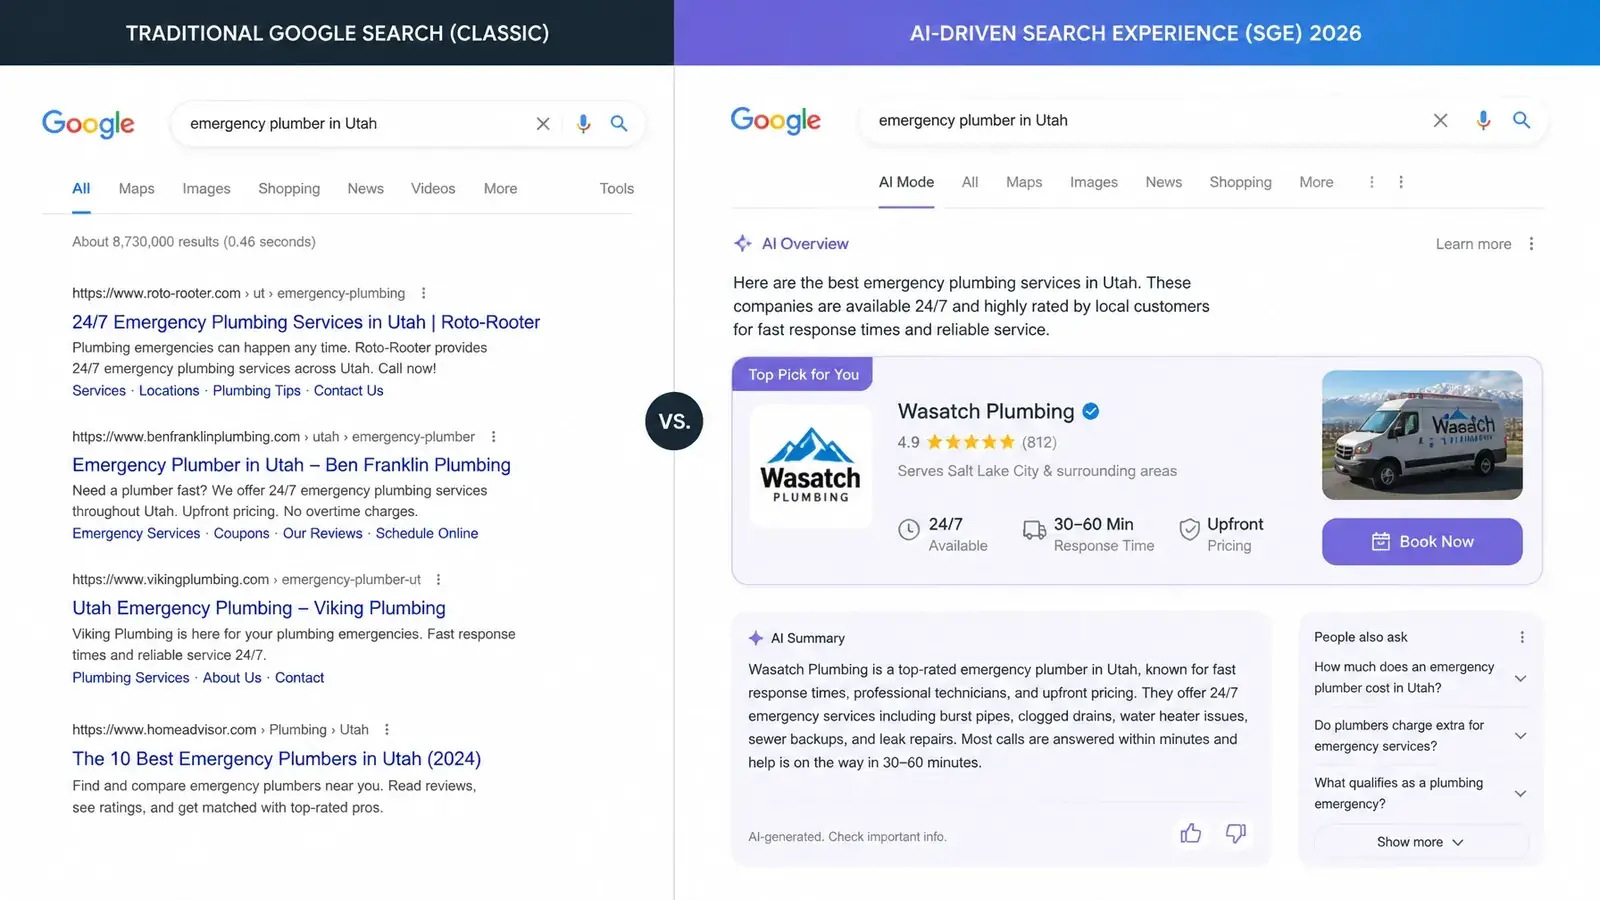
Task: Switch to the AI Mode tab
Action: (906, 182)
